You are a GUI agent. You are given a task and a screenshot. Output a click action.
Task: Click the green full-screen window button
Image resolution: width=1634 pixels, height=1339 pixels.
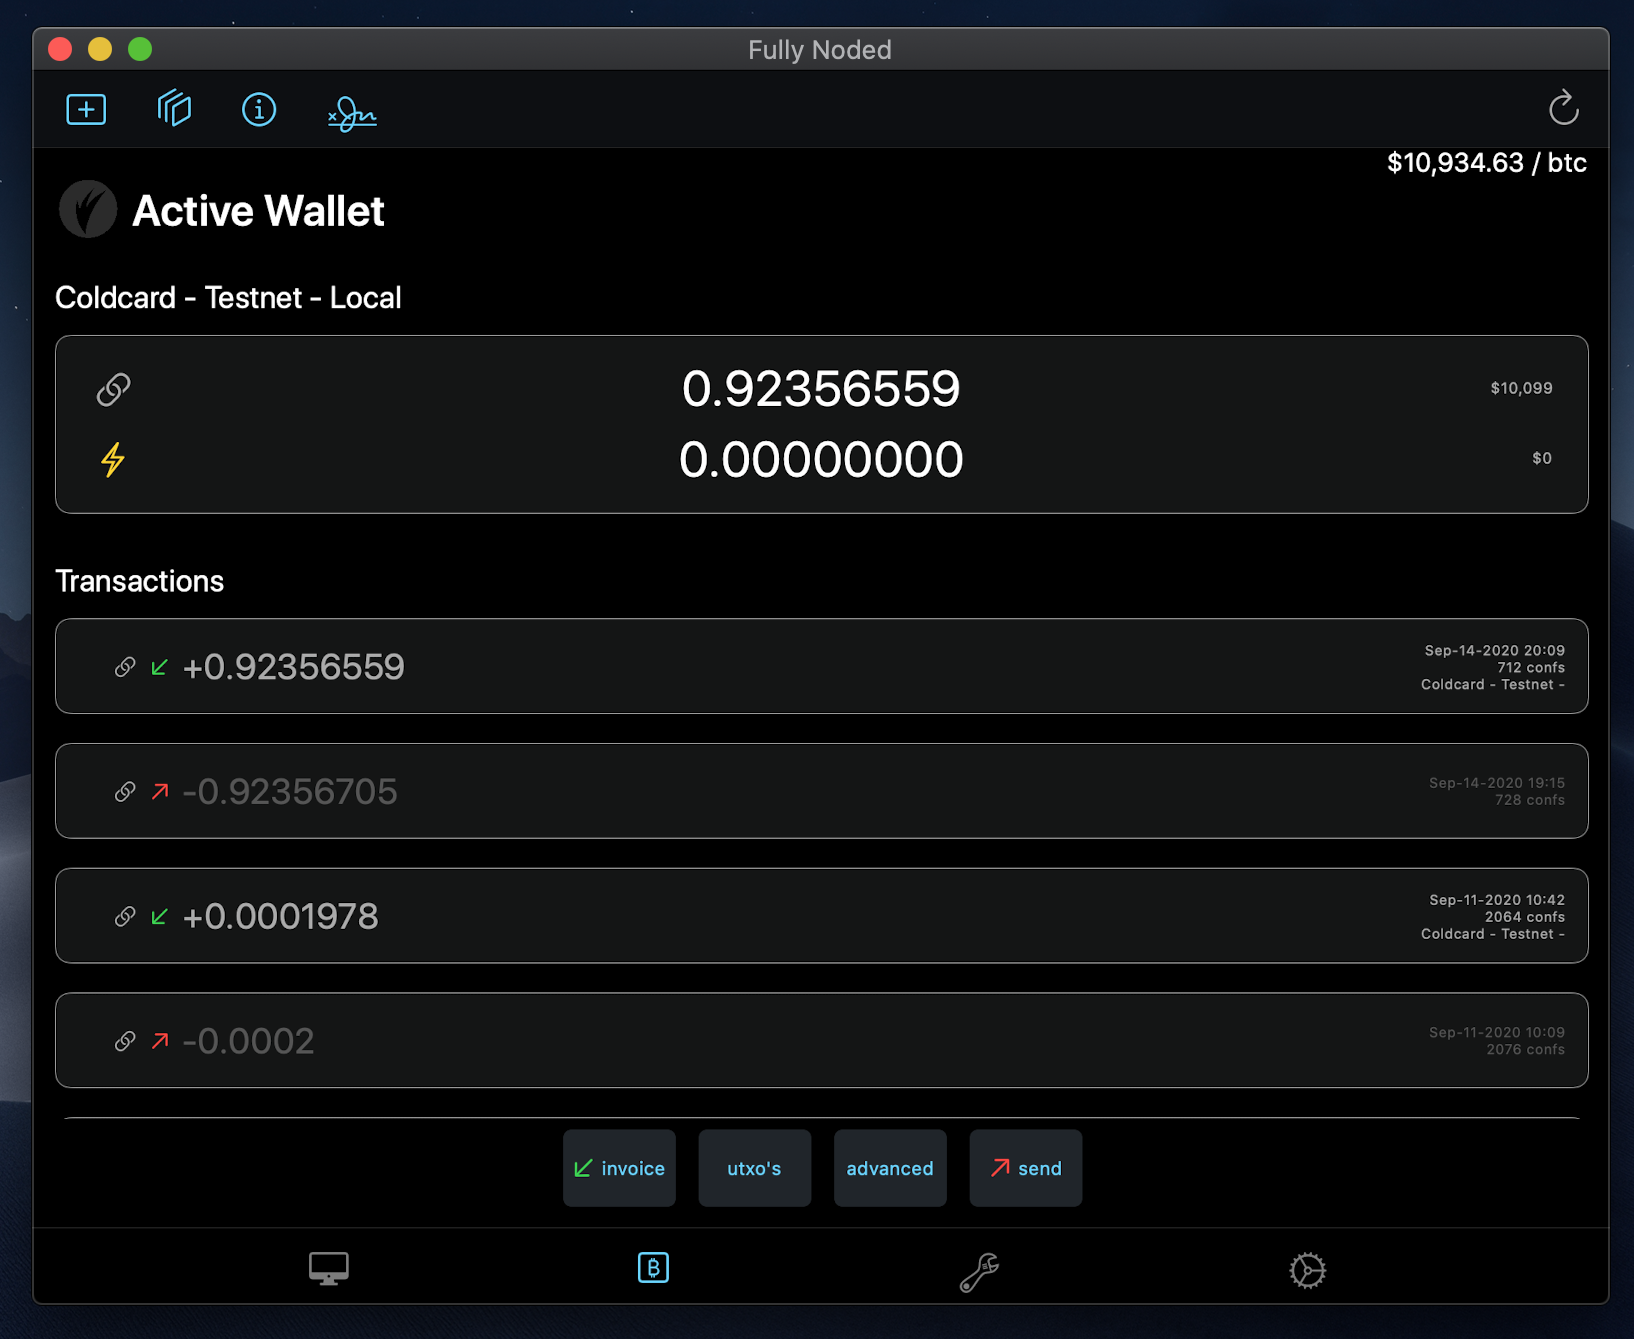coord(140,49)
